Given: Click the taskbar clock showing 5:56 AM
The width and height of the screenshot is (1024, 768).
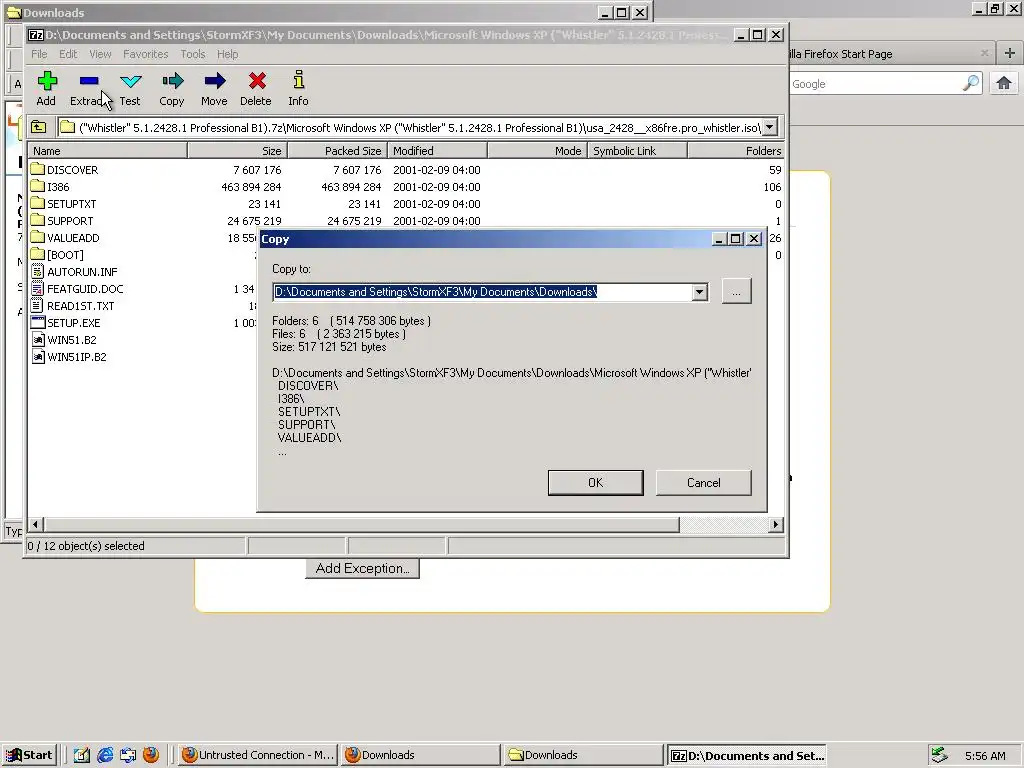Looking at the screenshot, I should pos(985,756).
